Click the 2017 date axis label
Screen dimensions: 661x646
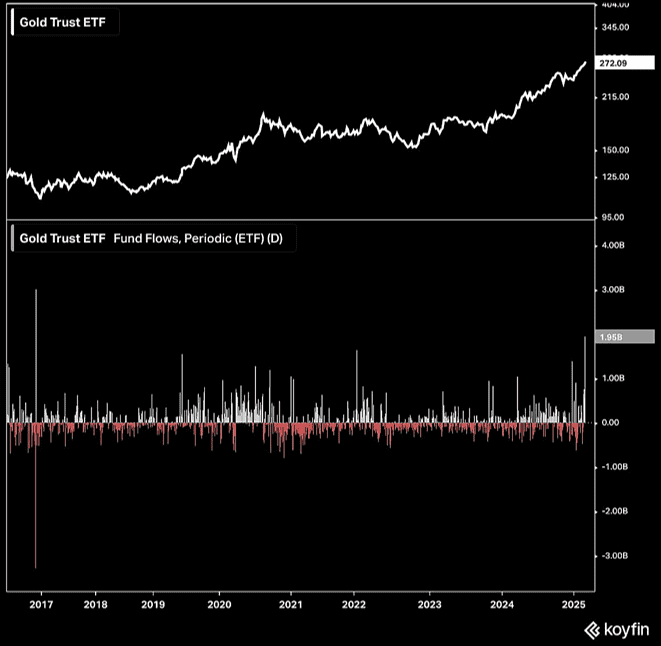click(41, 605)
